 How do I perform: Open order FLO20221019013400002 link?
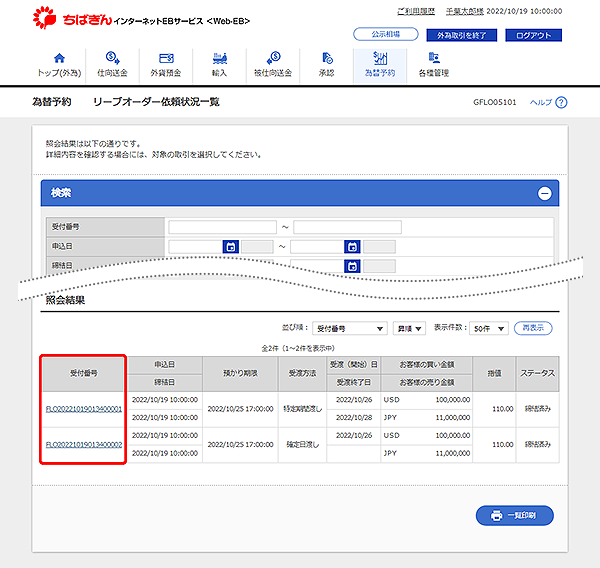[x=84, y=445]
